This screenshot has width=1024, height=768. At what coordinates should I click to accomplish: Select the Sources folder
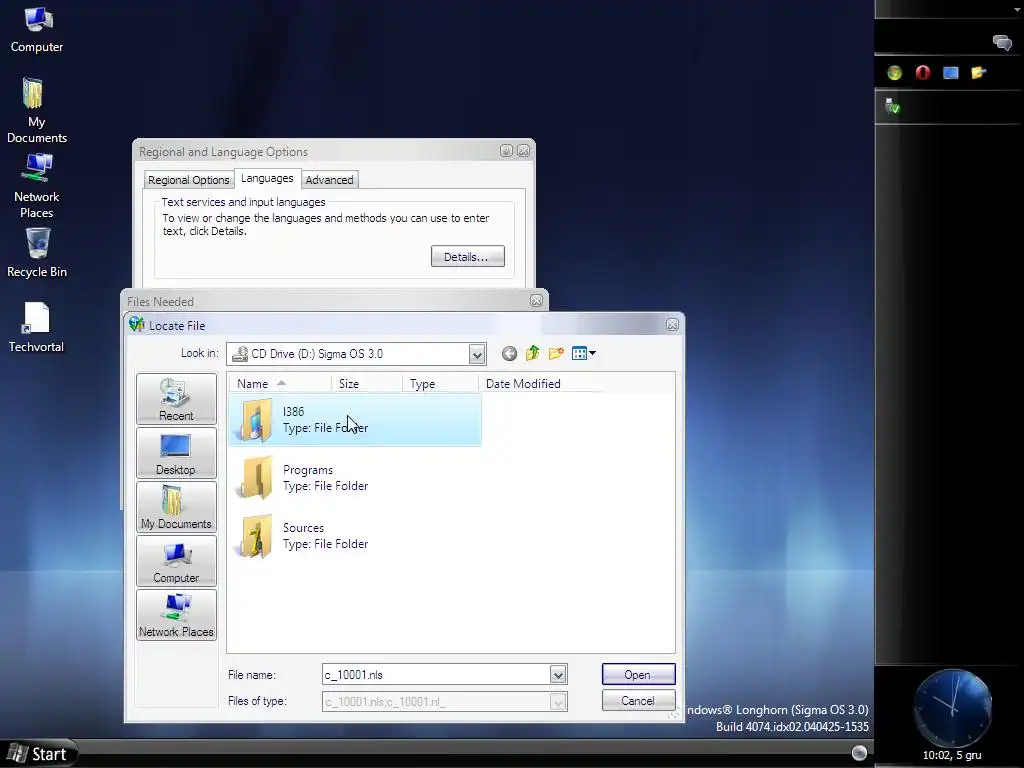(304, 536)
